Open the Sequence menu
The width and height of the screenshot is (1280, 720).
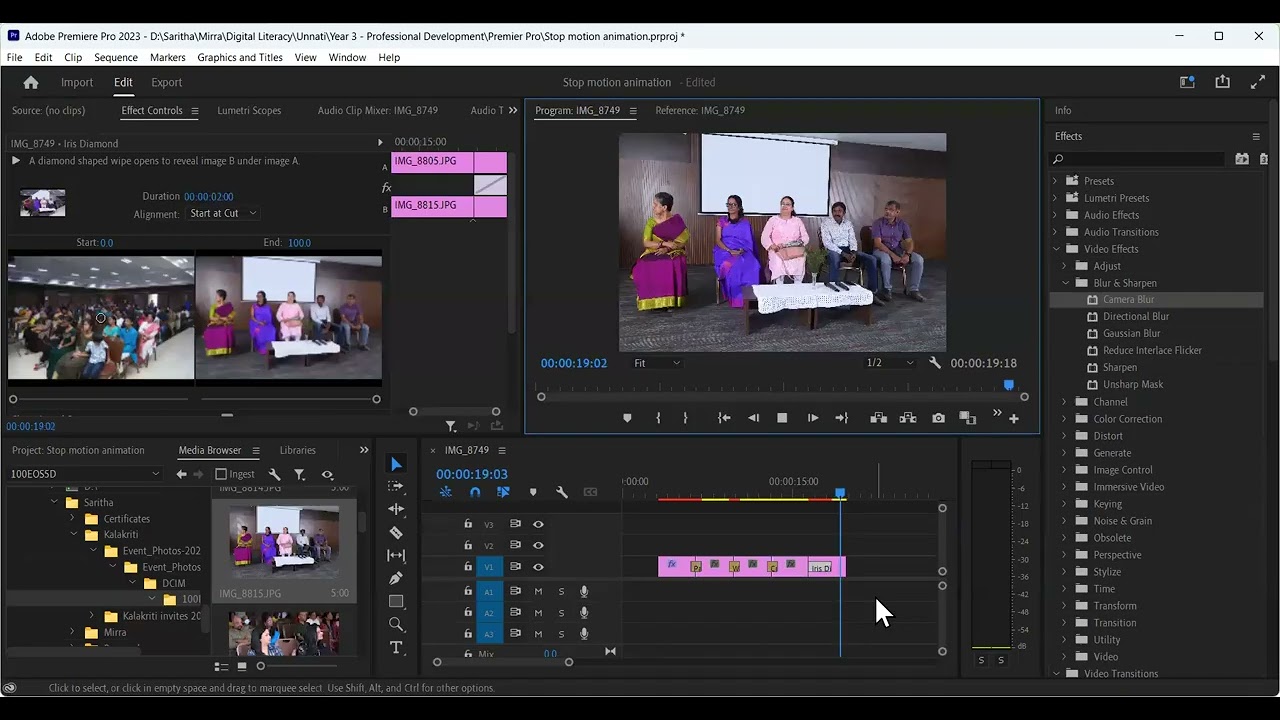coord(116,57)
